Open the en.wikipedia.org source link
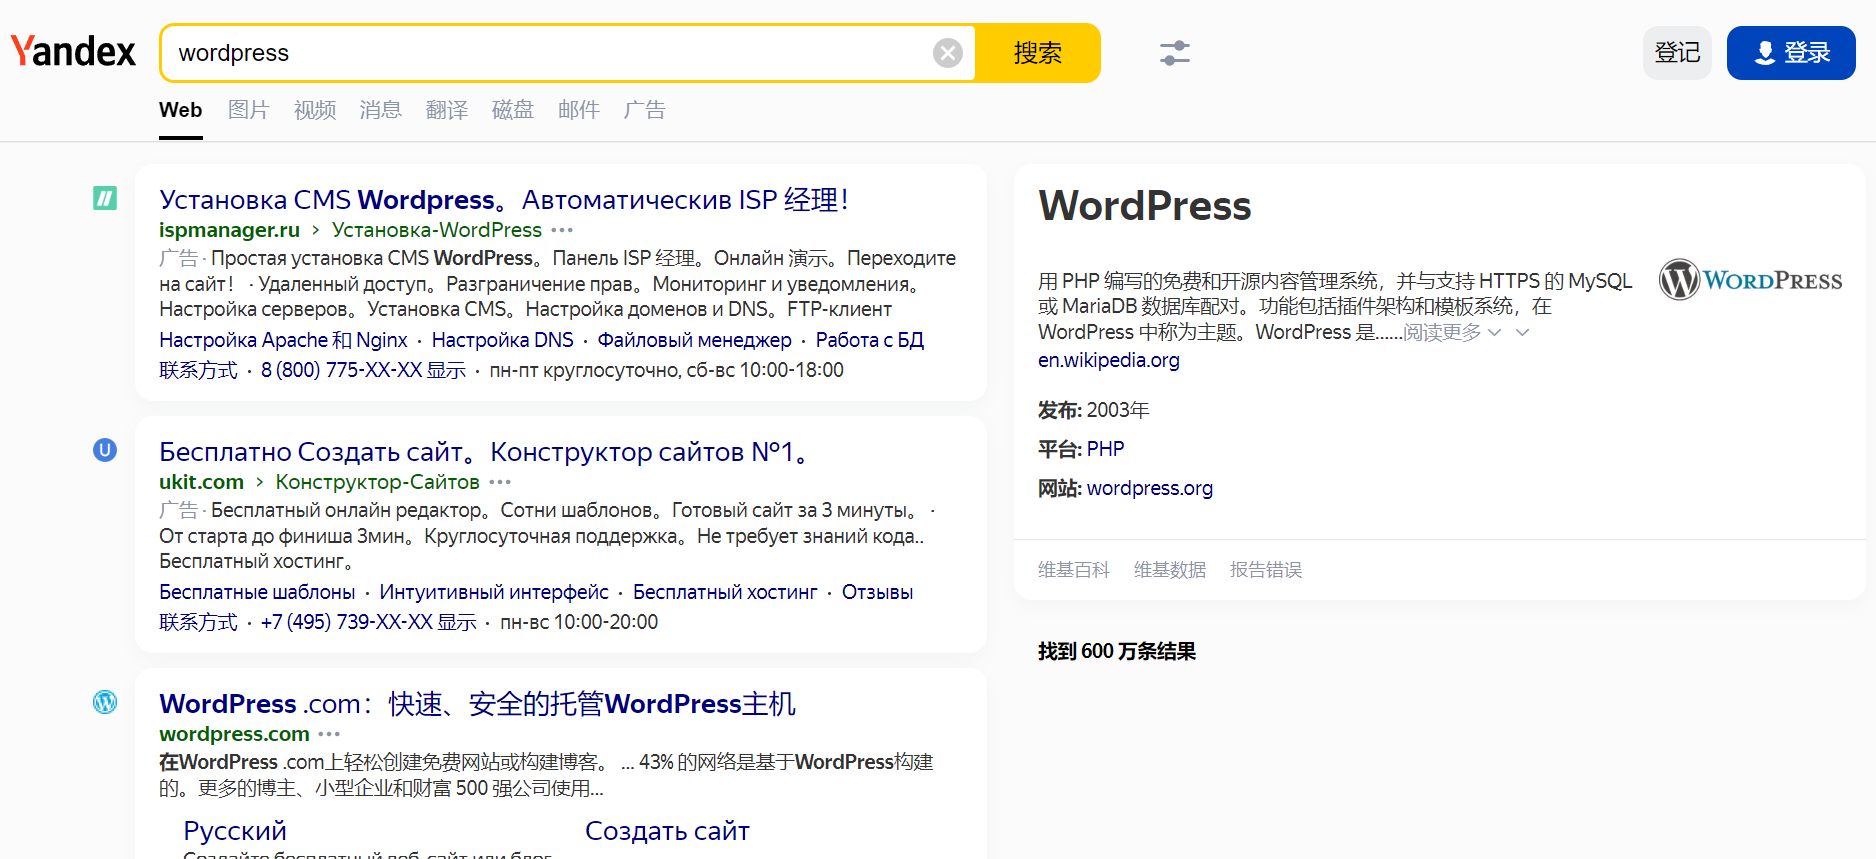Image resolution: width=1876 pixels, height=859 pixels. coord(1109,360)
